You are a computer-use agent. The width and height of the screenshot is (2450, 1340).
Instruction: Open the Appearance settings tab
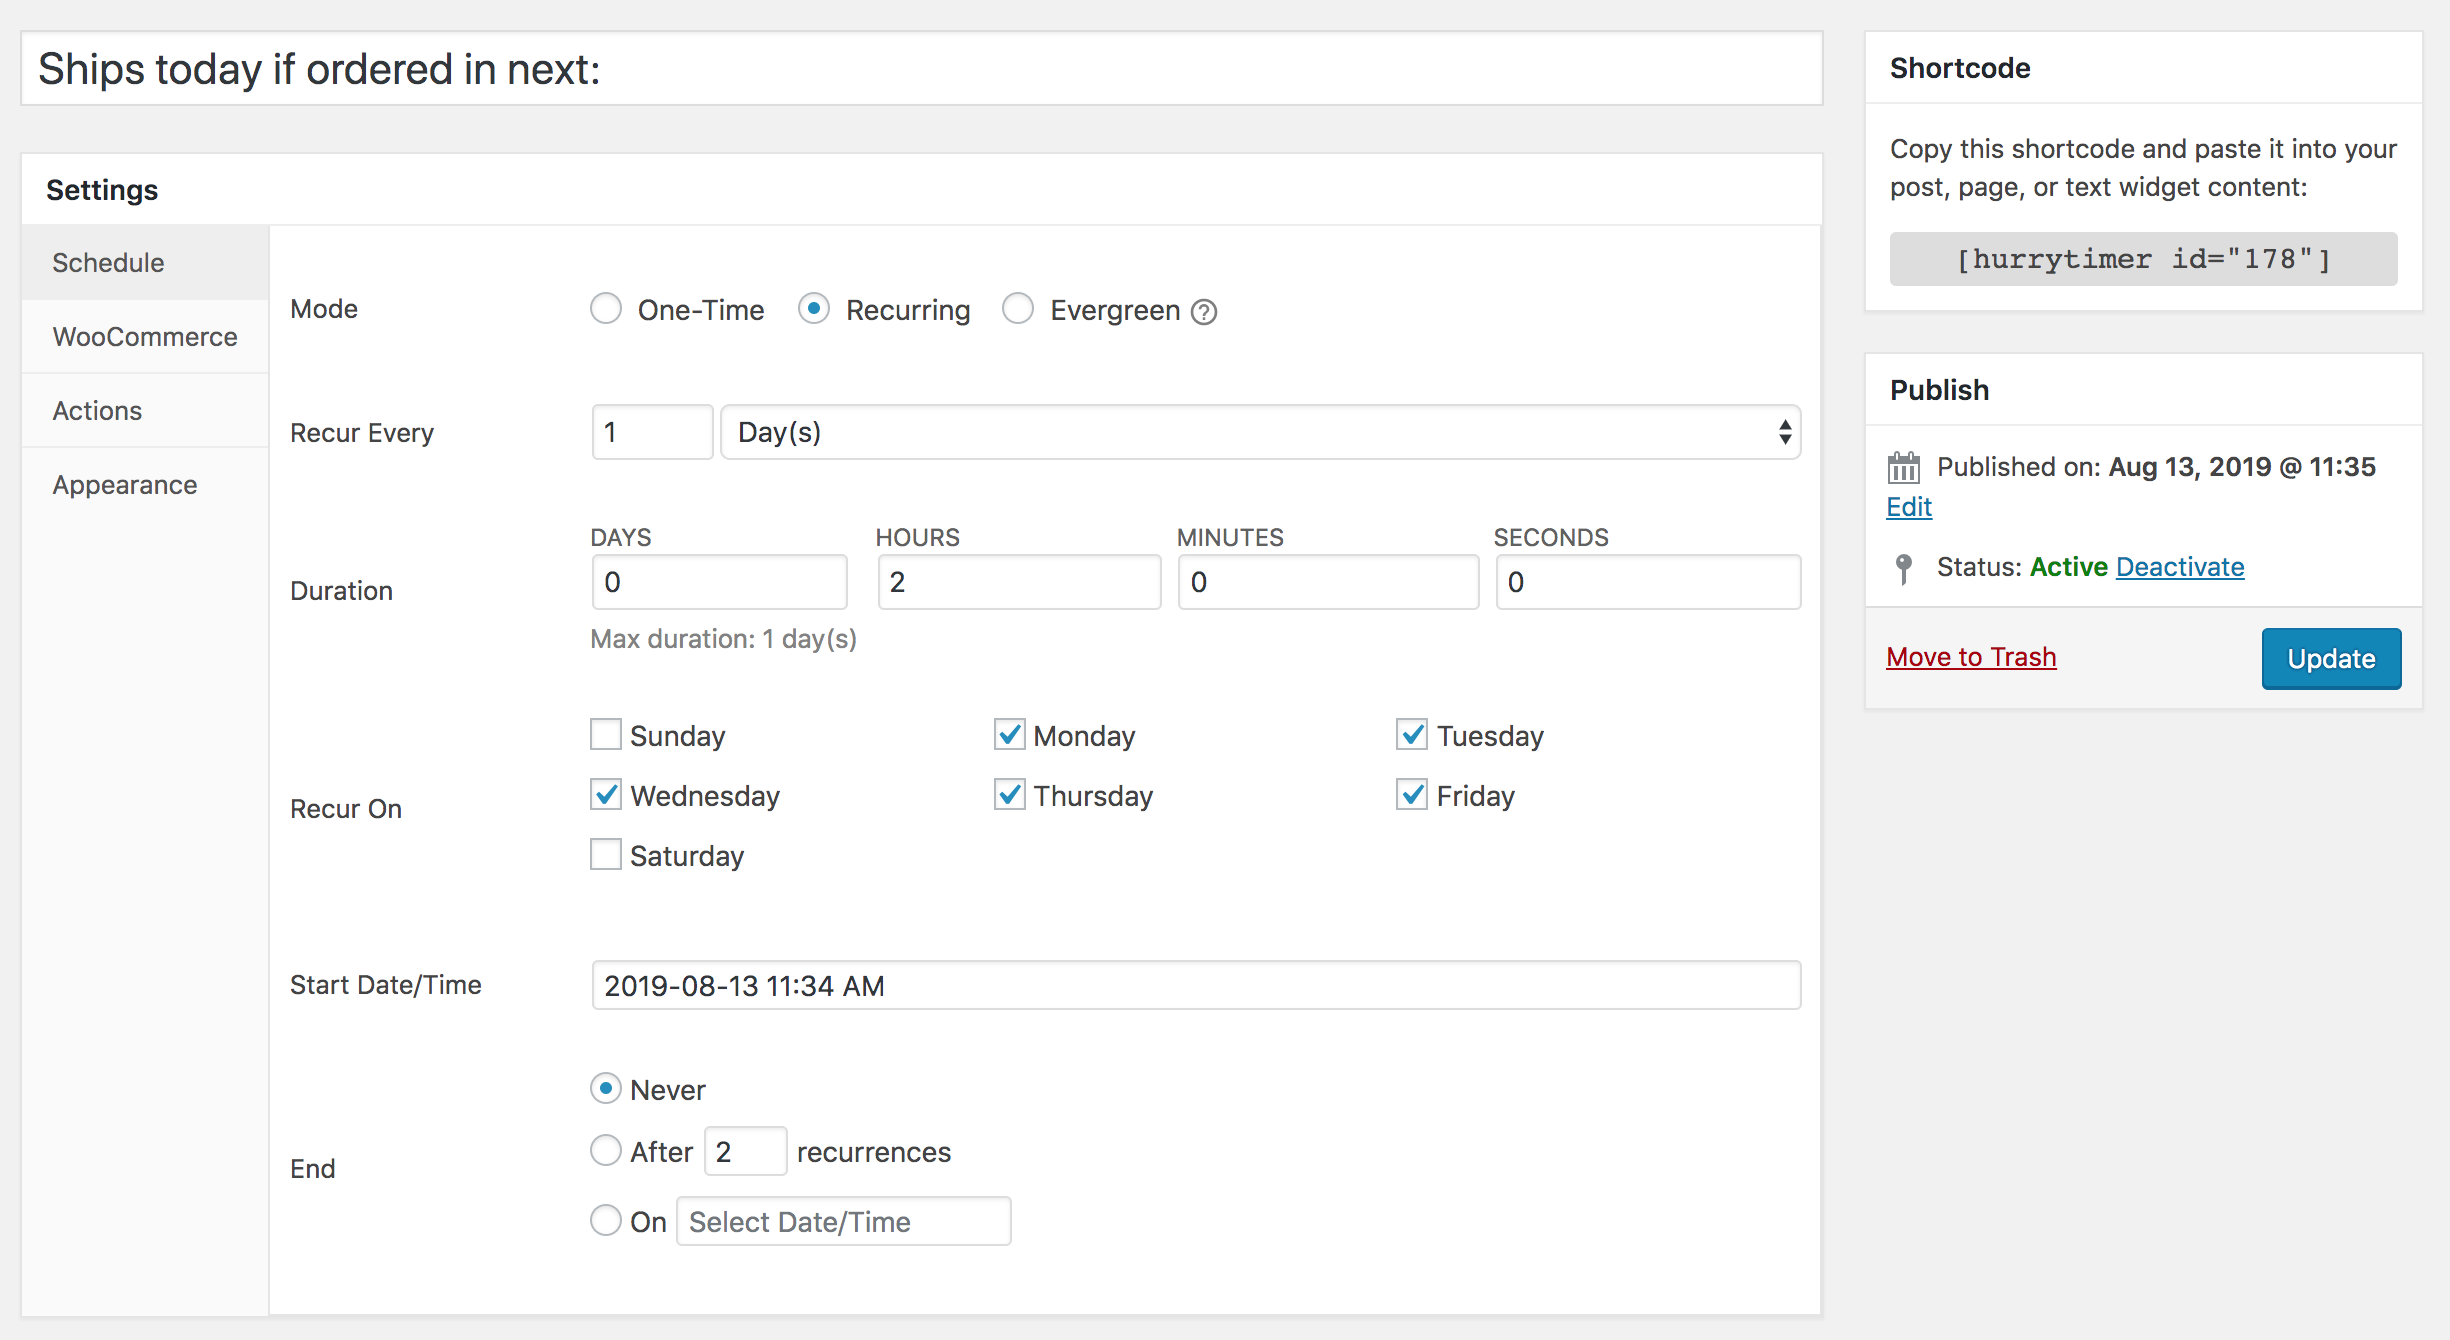point(125,485)
